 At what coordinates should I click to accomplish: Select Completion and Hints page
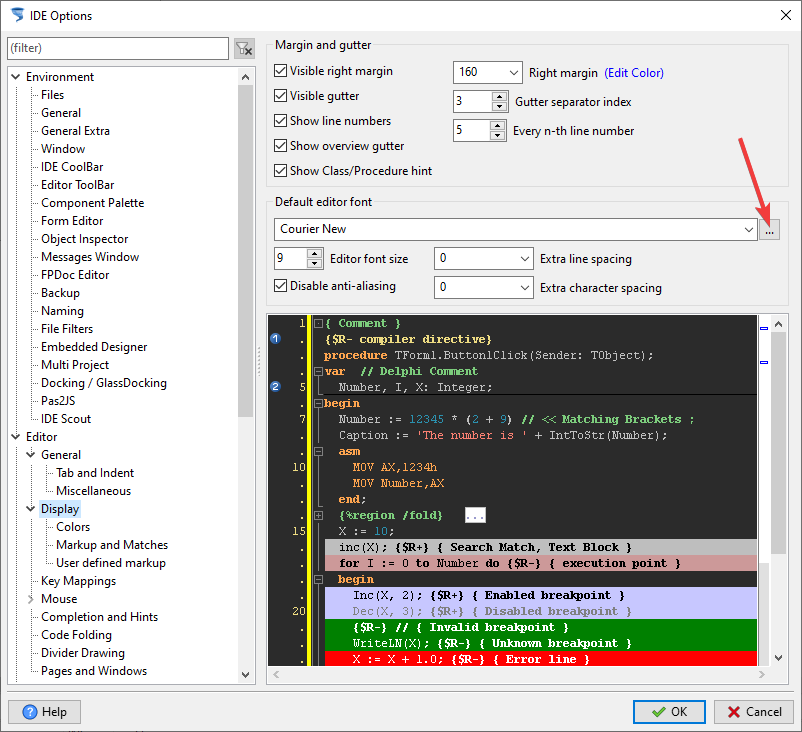pyautogui.click(x=99, y=617)
